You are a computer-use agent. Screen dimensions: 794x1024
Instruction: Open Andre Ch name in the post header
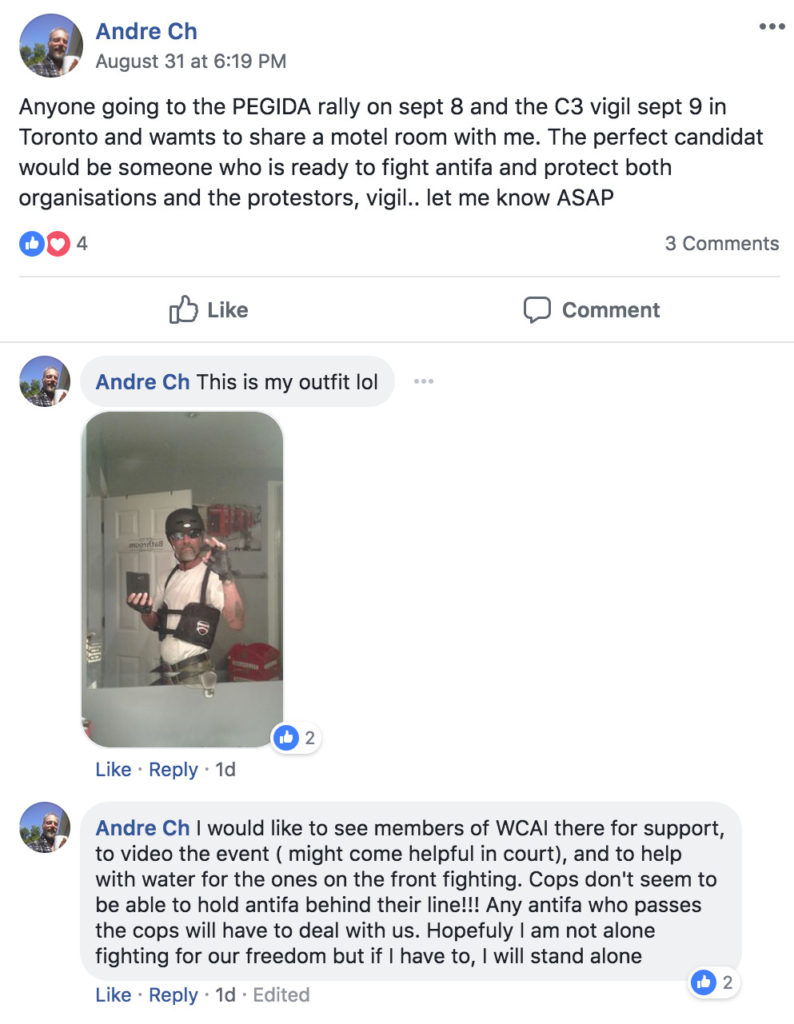pos(146,31)
